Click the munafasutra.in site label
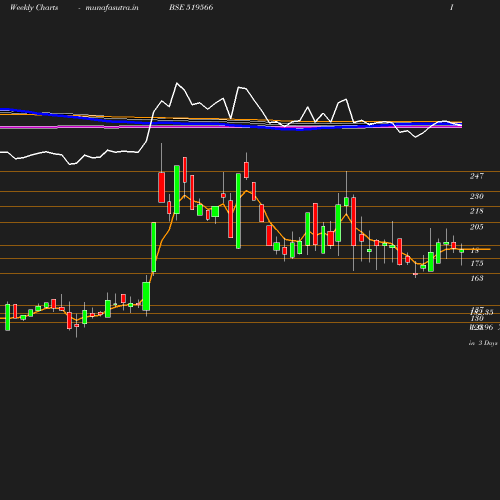The height and width of the screenshot is (500, 500). (x=112, y=7)
